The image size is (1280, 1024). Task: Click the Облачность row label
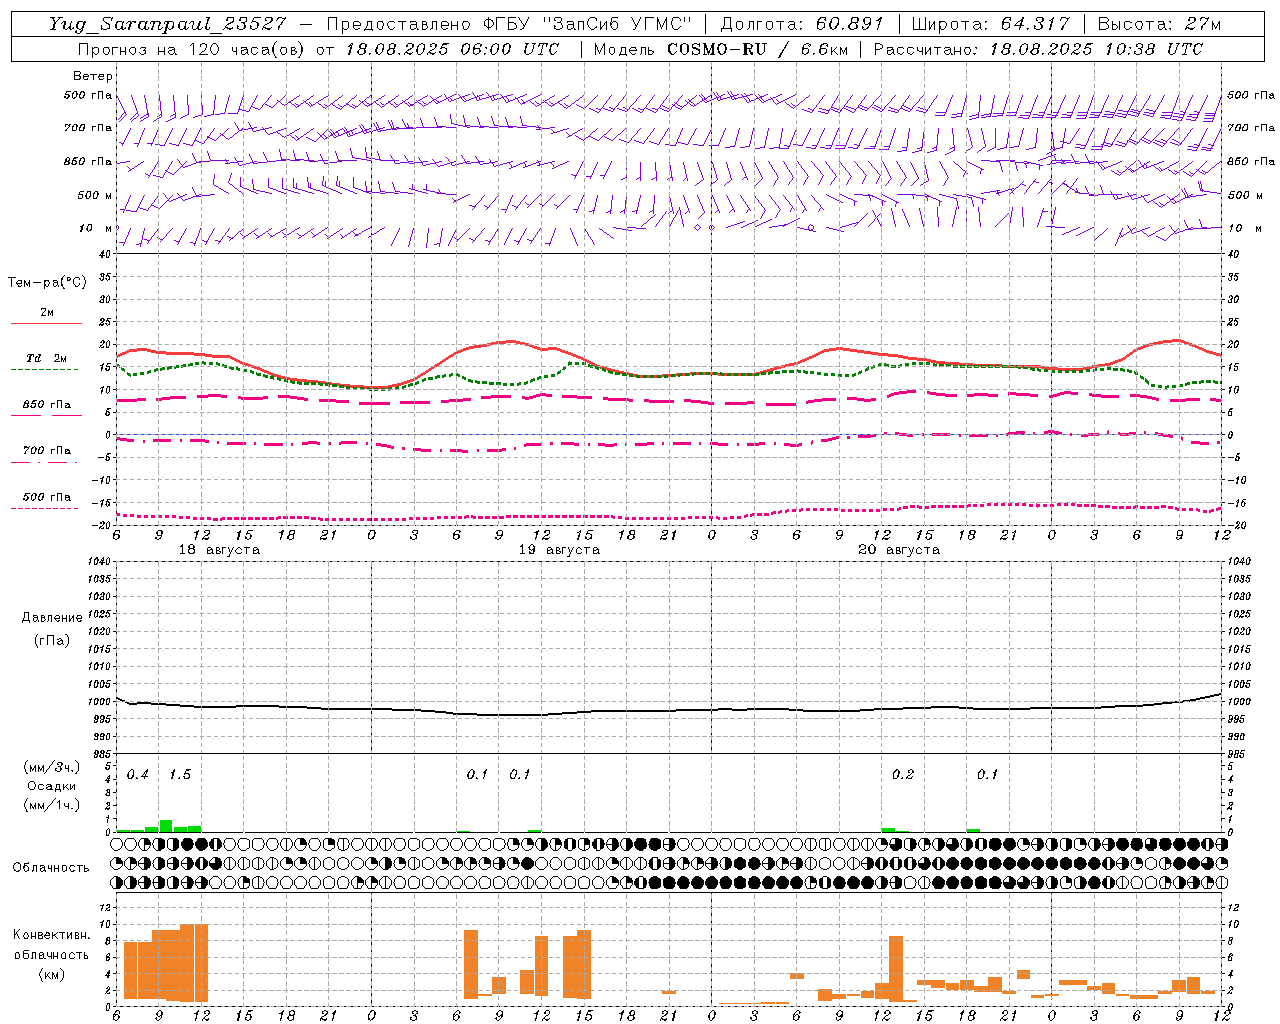[51, 868]
